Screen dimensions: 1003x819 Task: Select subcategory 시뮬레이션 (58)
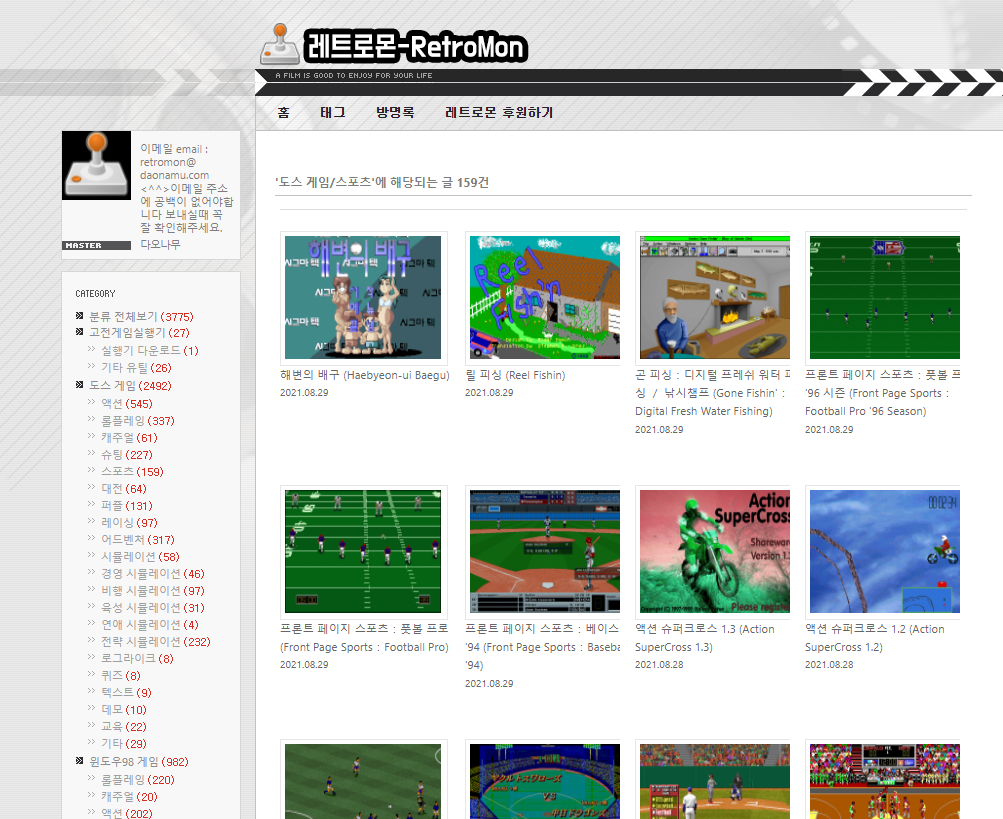click(140, 557)
